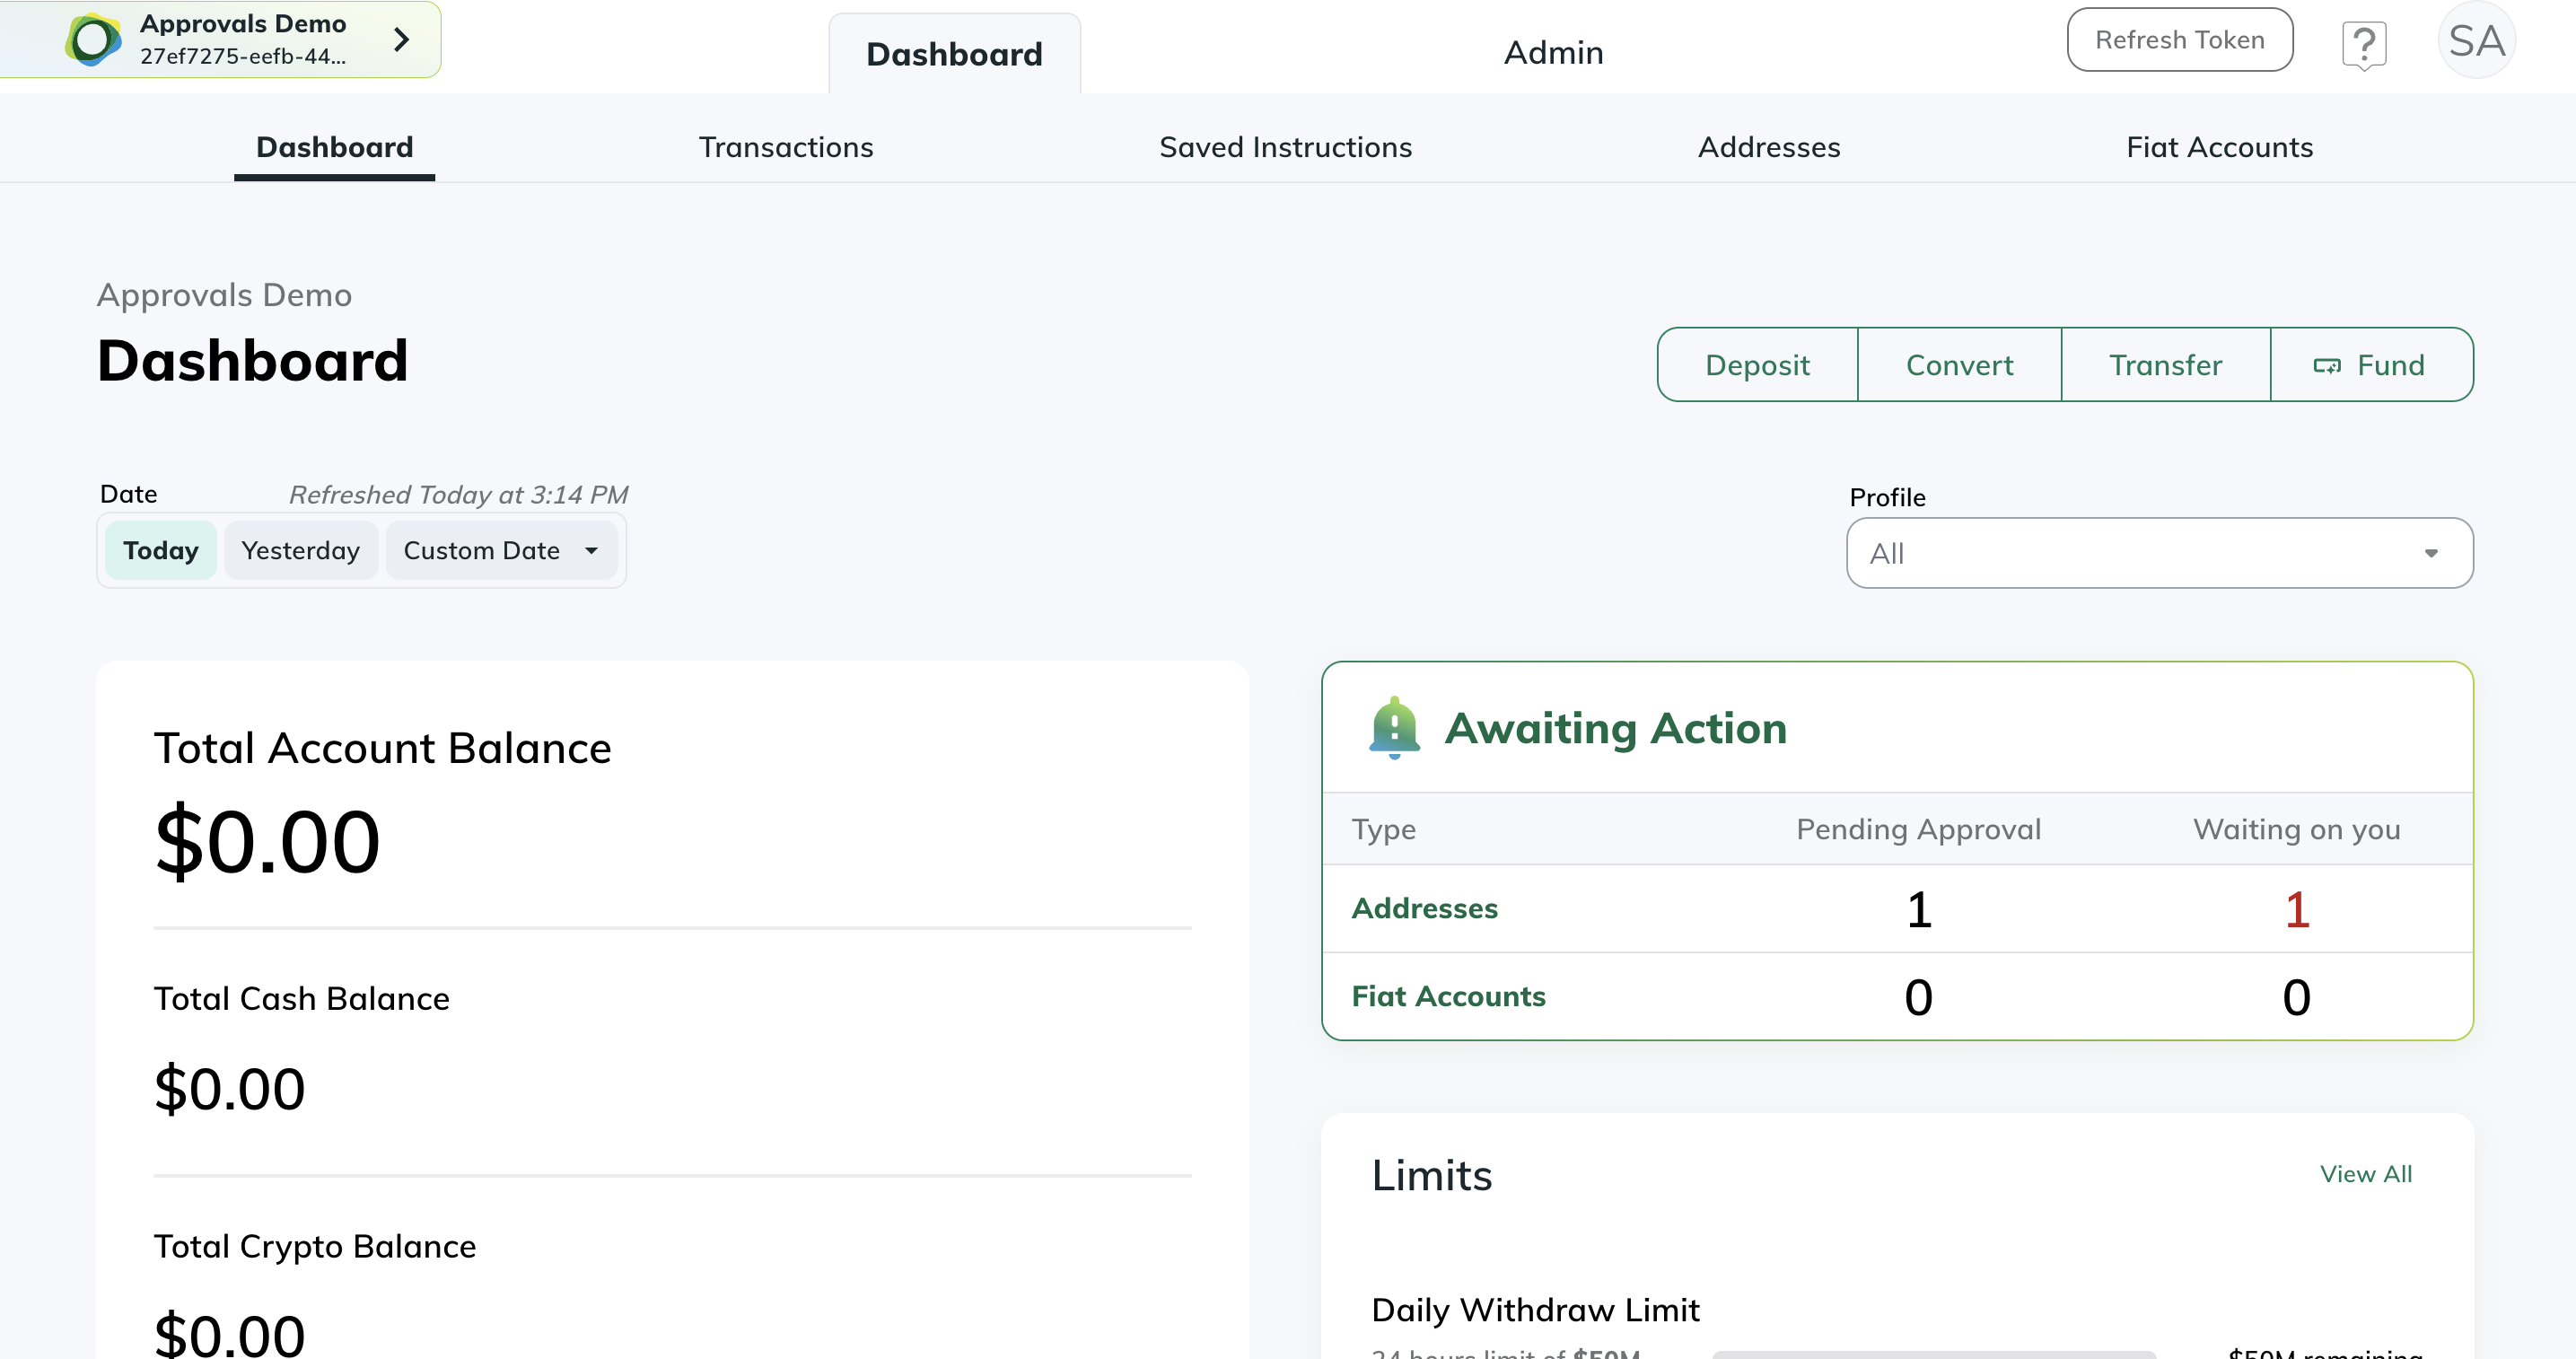
Task: Open the Saved Instructions tab
Action: pyautogui.click(x=1285, y=147)
